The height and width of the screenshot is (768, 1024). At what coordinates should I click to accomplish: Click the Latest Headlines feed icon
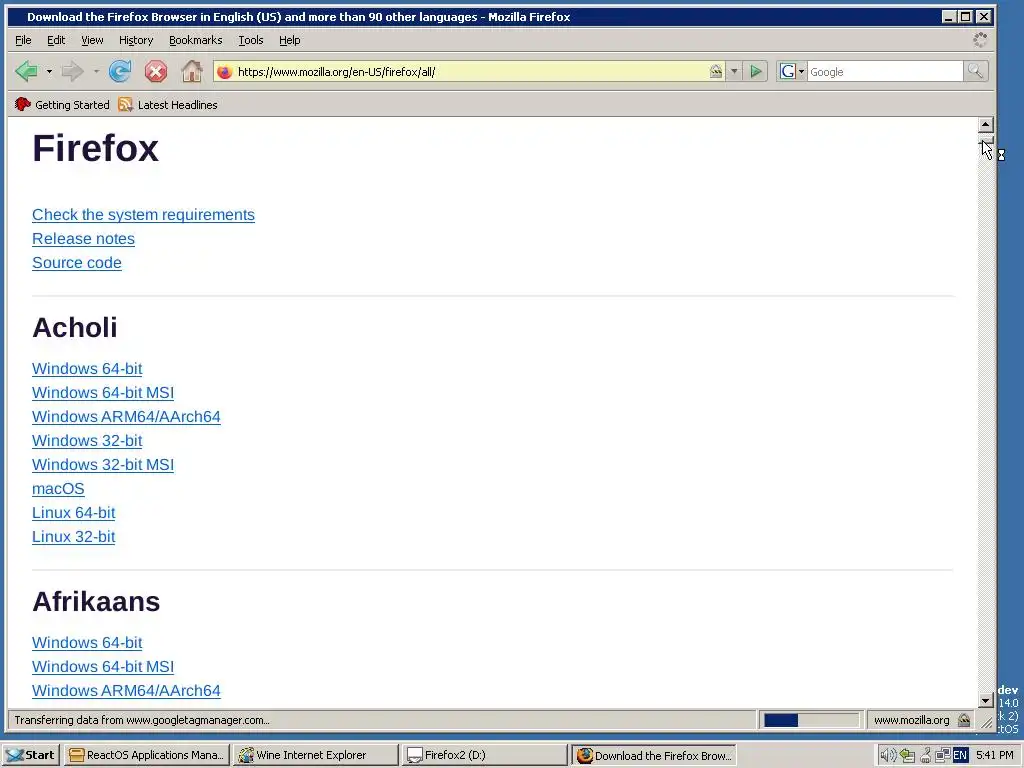pos(125,104)
